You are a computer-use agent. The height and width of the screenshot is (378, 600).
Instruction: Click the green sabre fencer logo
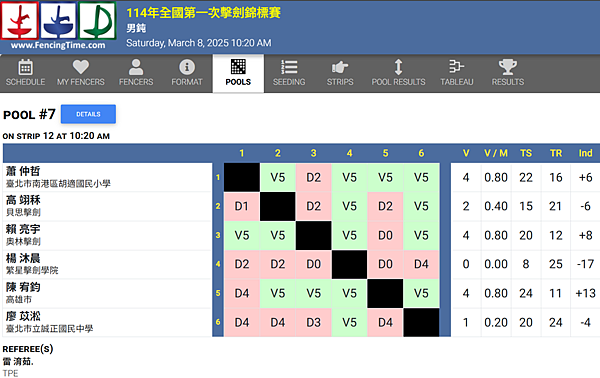97,20
